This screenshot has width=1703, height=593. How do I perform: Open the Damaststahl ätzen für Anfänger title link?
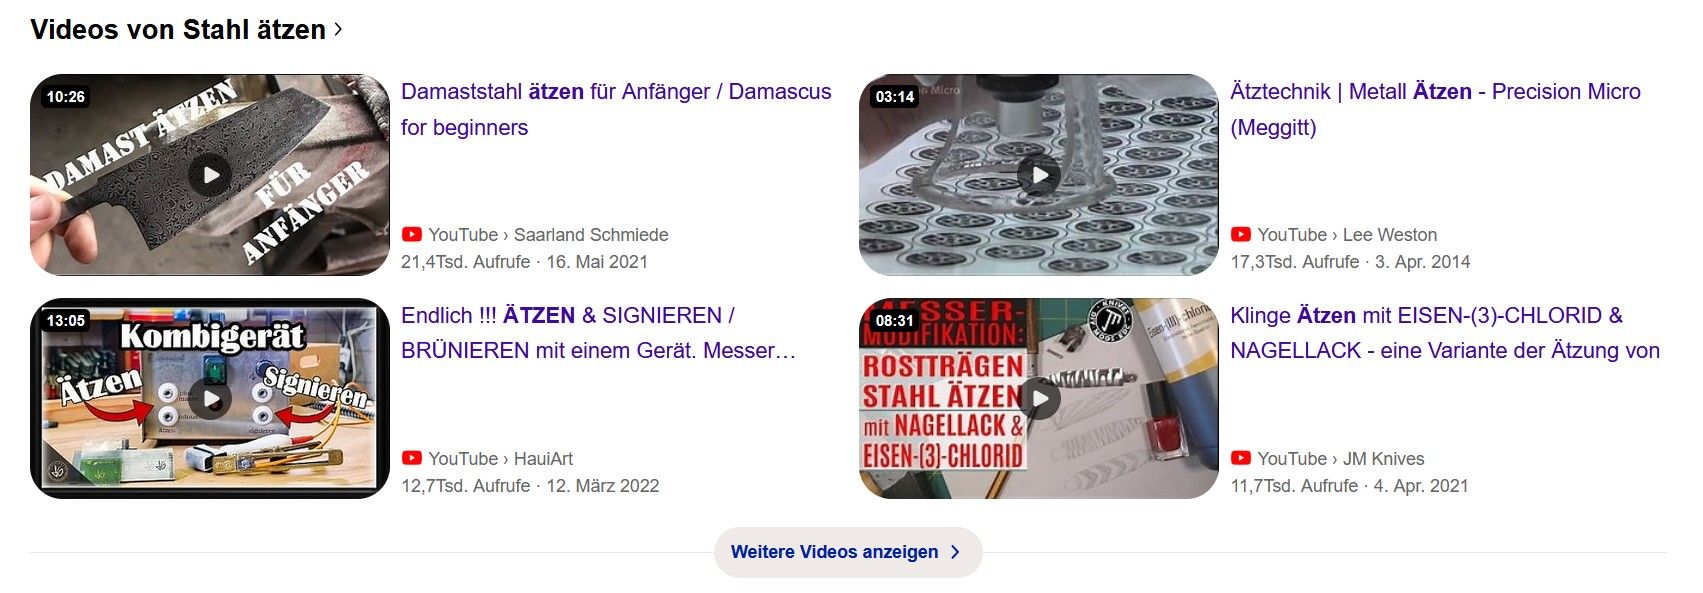pos(616,109)
